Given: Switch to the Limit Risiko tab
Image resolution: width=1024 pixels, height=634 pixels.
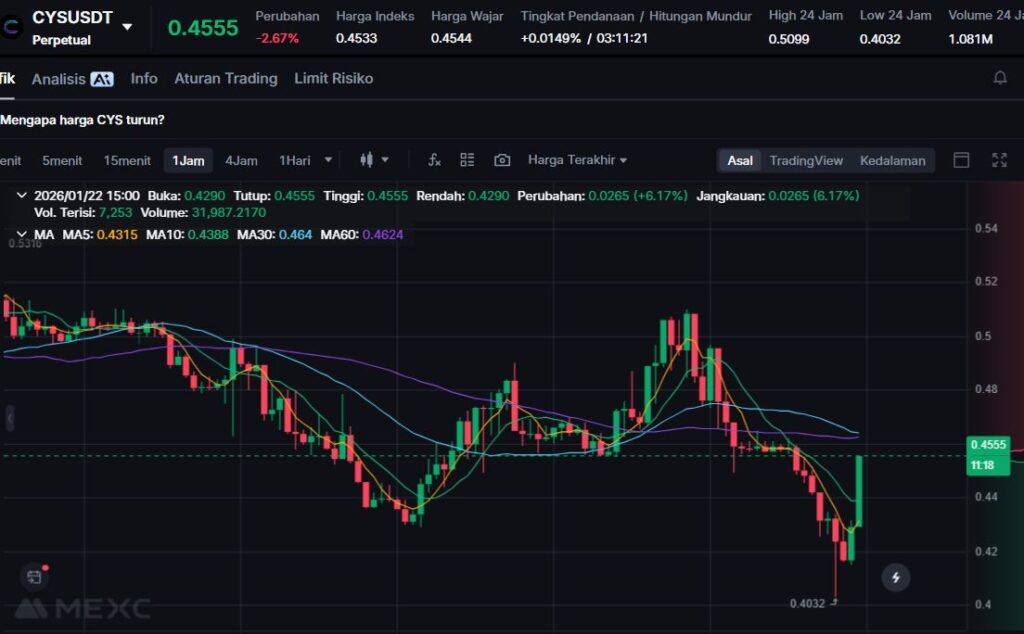Looking at the screenshot, I should tap(333, 78).
